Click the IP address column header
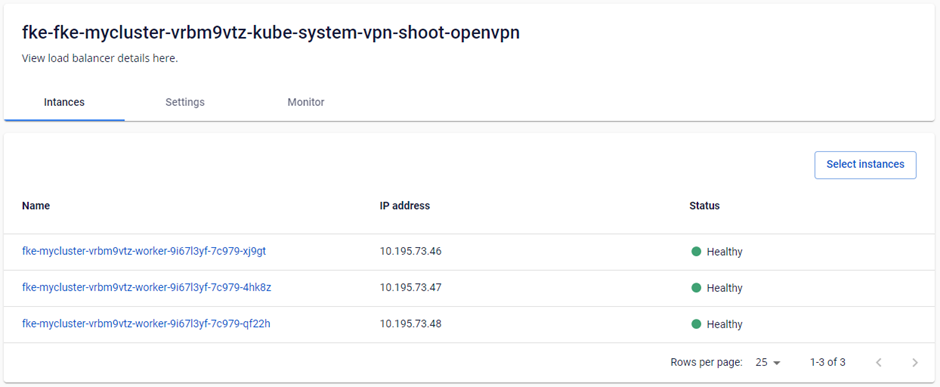Screen dimensions: 940x387 [405, 205]
